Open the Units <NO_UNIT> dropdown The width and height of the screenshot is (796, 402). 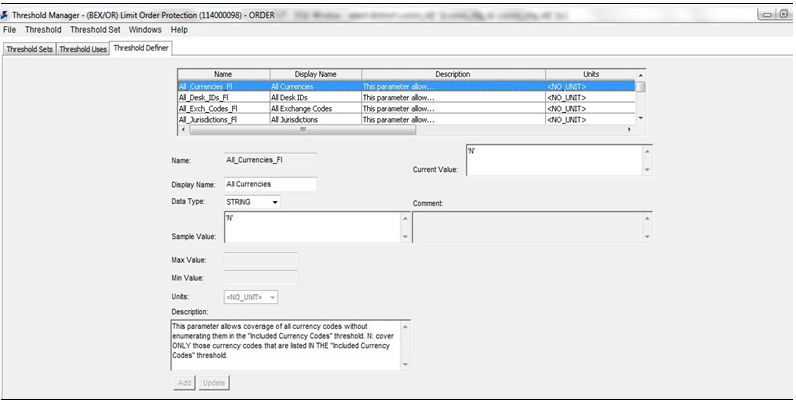click(251, 297)
